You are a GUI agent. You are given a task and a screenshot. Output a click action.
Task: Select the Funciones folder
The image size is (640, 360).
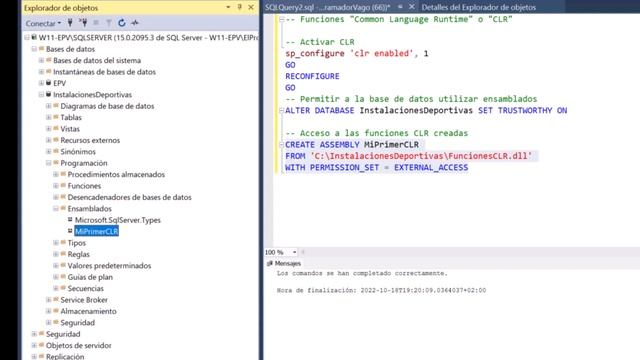click(84, 186)
